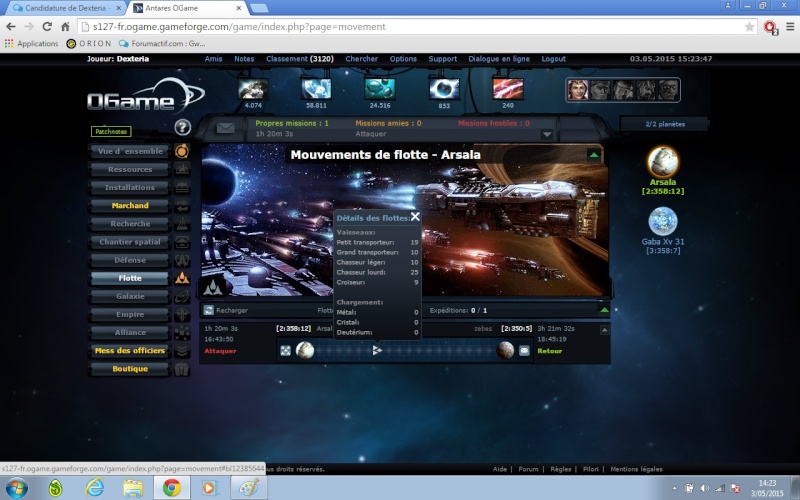Click the target moon image in fleet row
Image resolution: width=800 pixels, height=500 pixels.
click(x=505, y=351)
